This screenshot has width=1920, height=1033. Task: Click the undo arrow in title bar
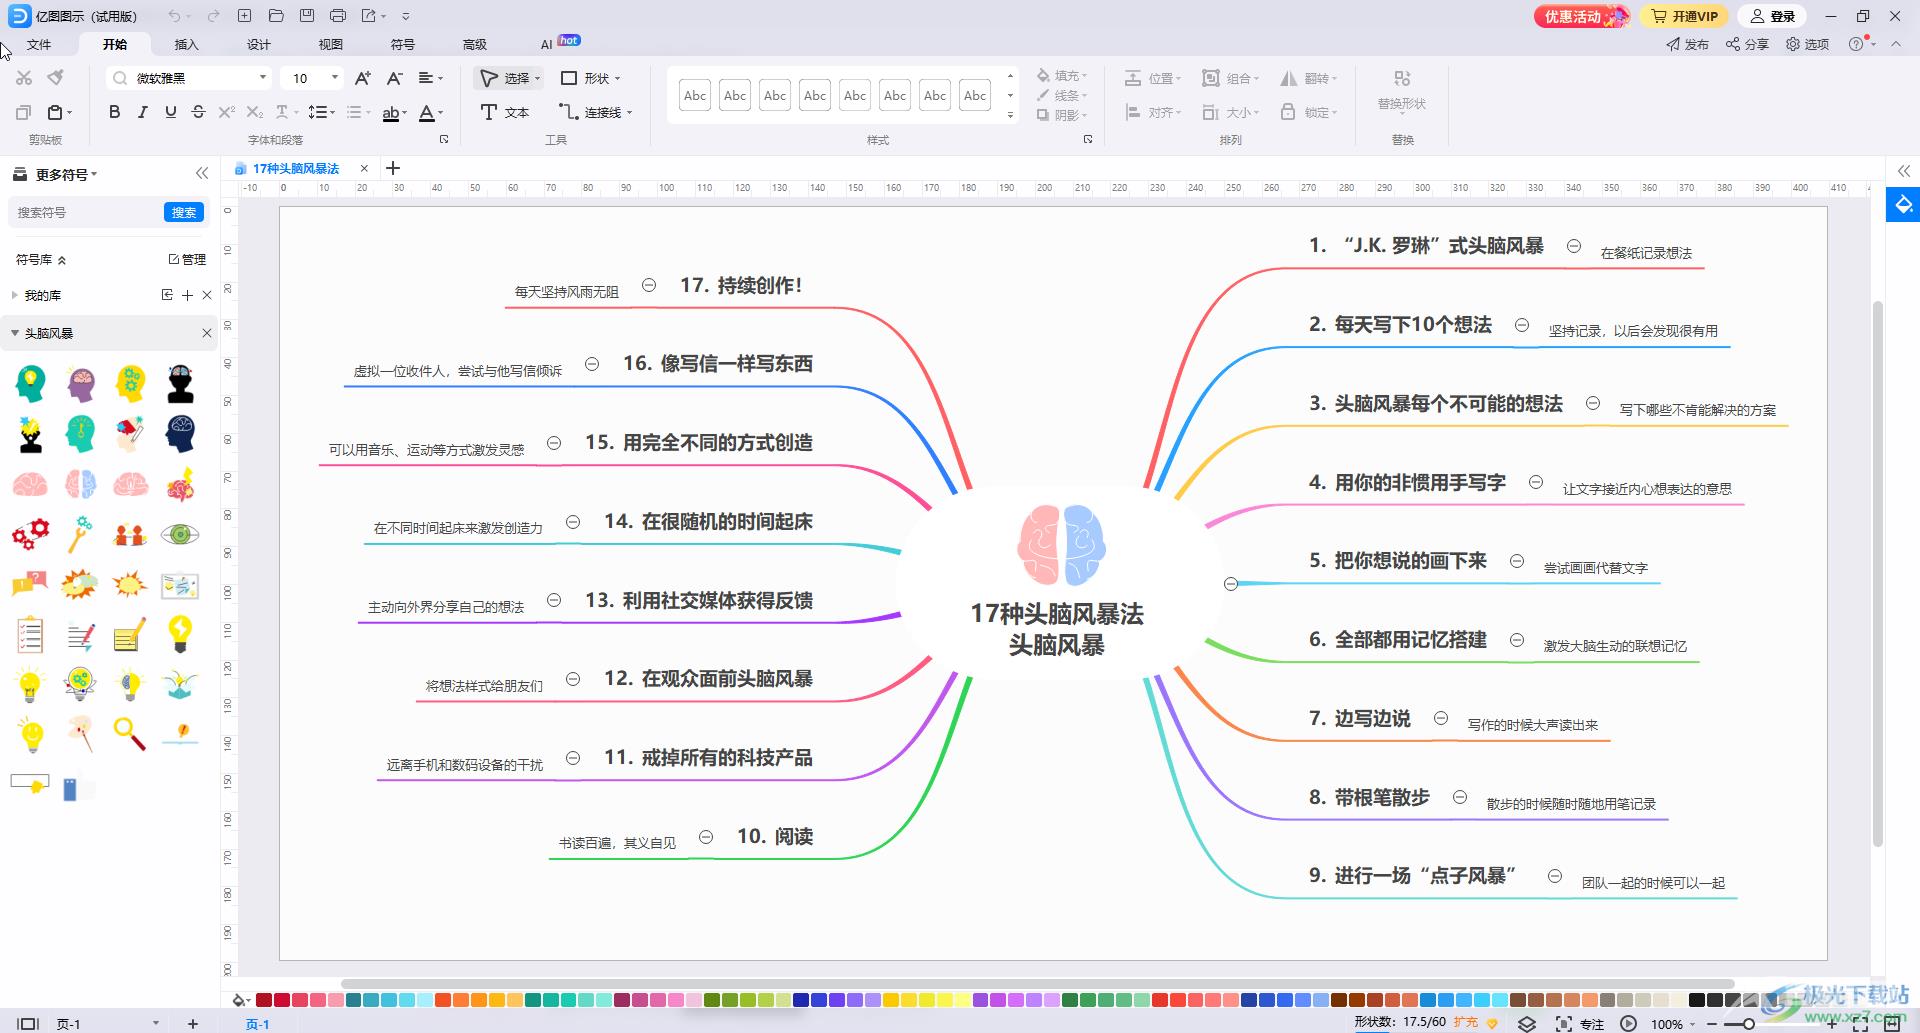click(175, 16)
